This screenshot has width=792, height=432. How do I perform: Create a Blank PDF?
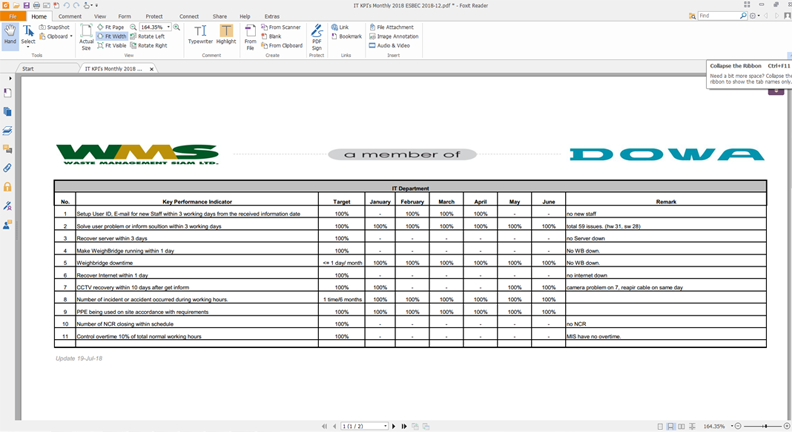tap(271, 36)
